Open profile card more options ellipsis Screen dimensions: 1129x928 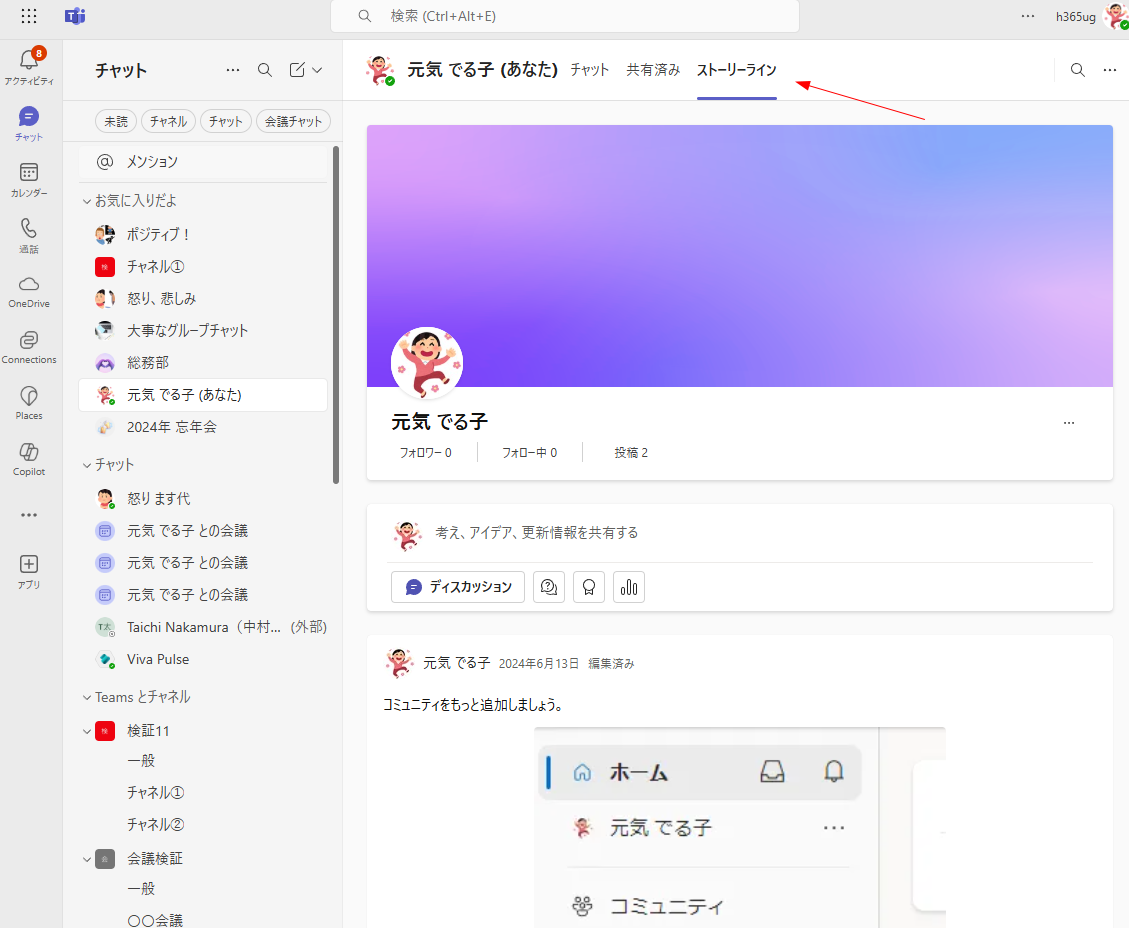pos(1069,423)
